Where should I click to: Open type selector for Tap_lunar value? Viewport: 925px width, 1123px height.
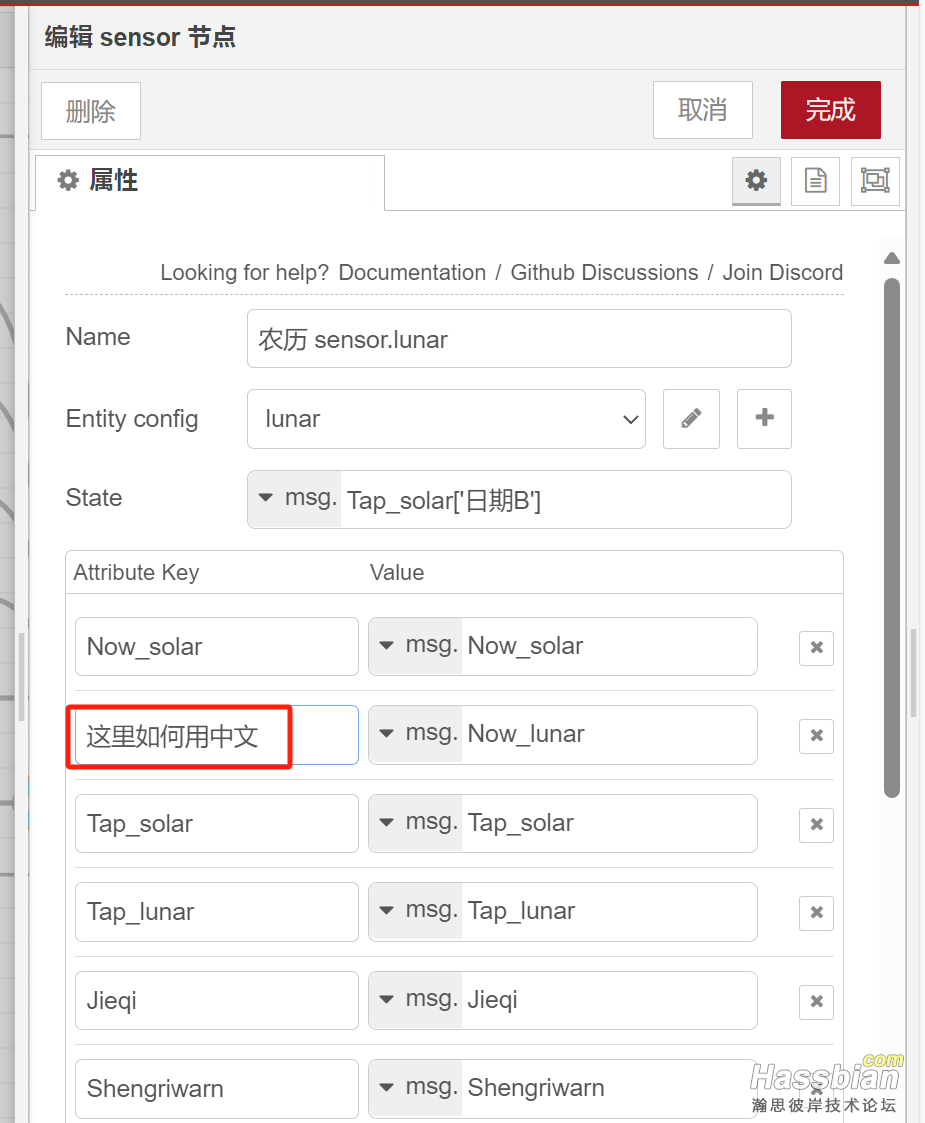[416, 912]
